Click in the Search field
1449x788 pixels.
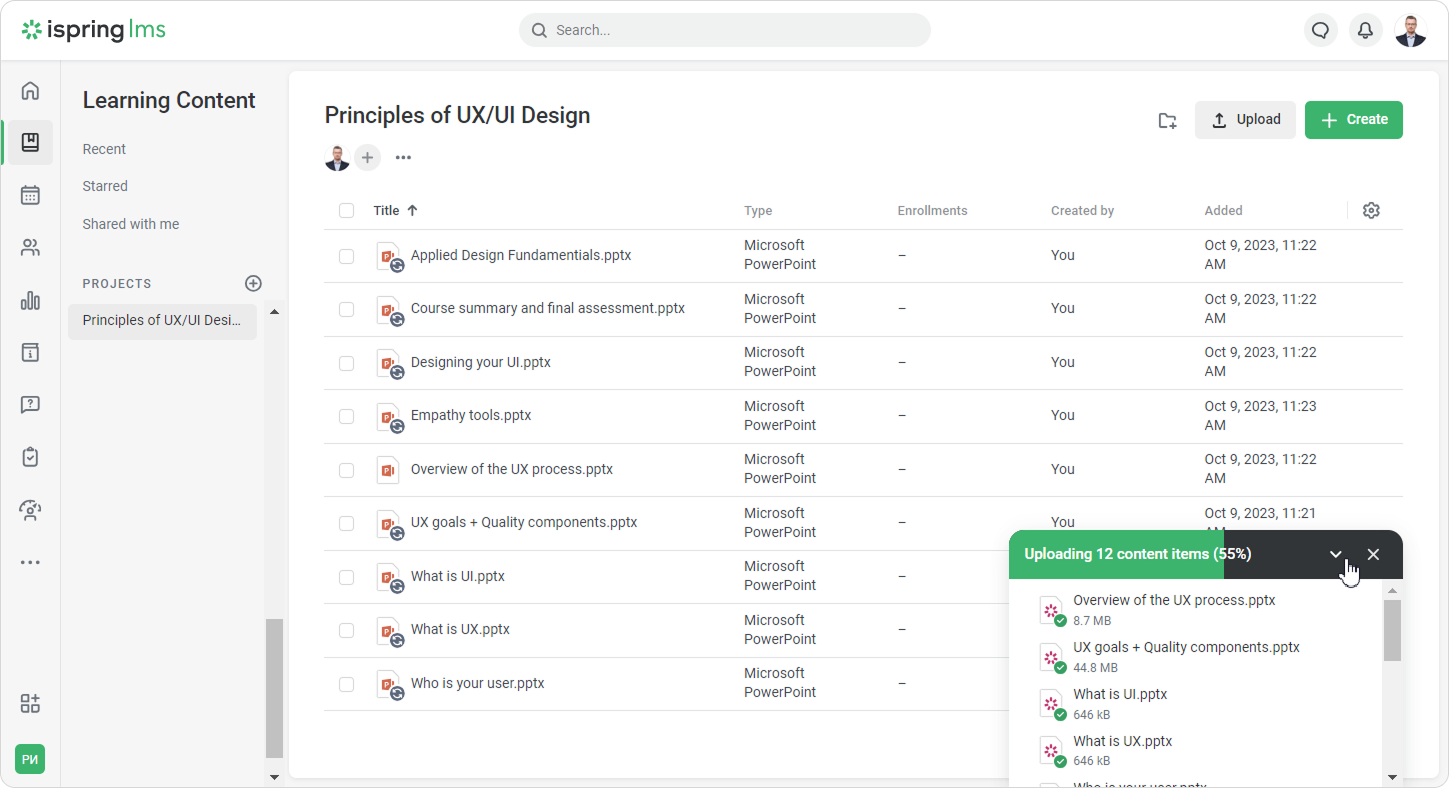724,30
